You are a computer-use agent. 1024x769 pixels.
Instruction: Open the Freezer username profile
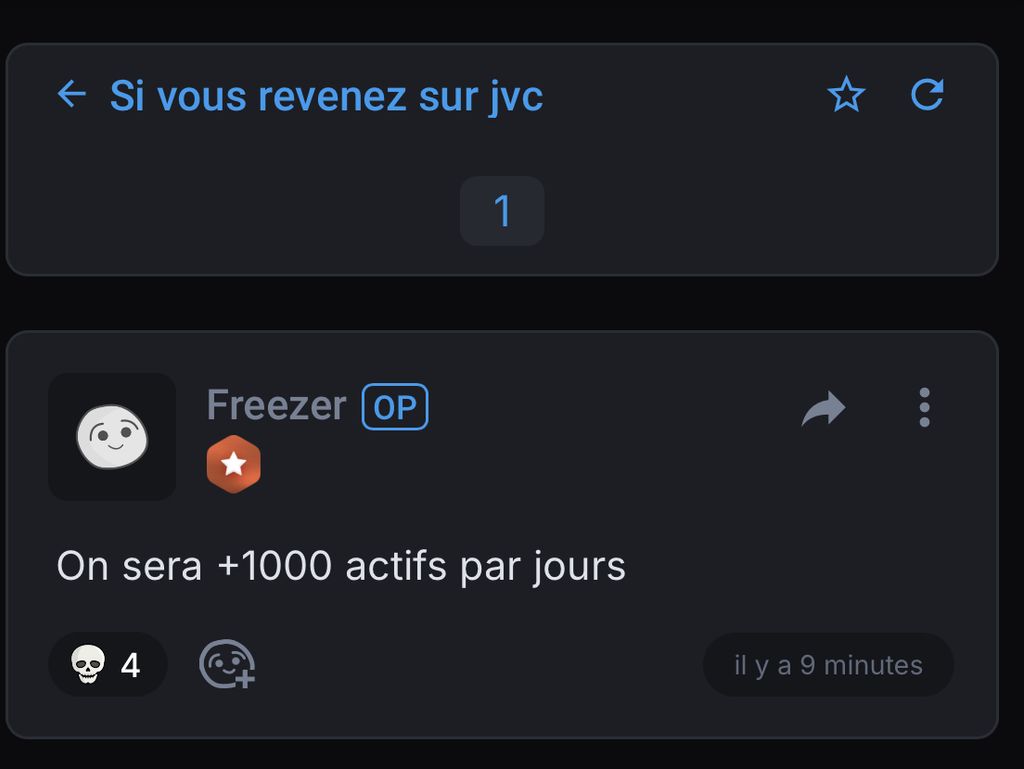click(x=276, y=406)
